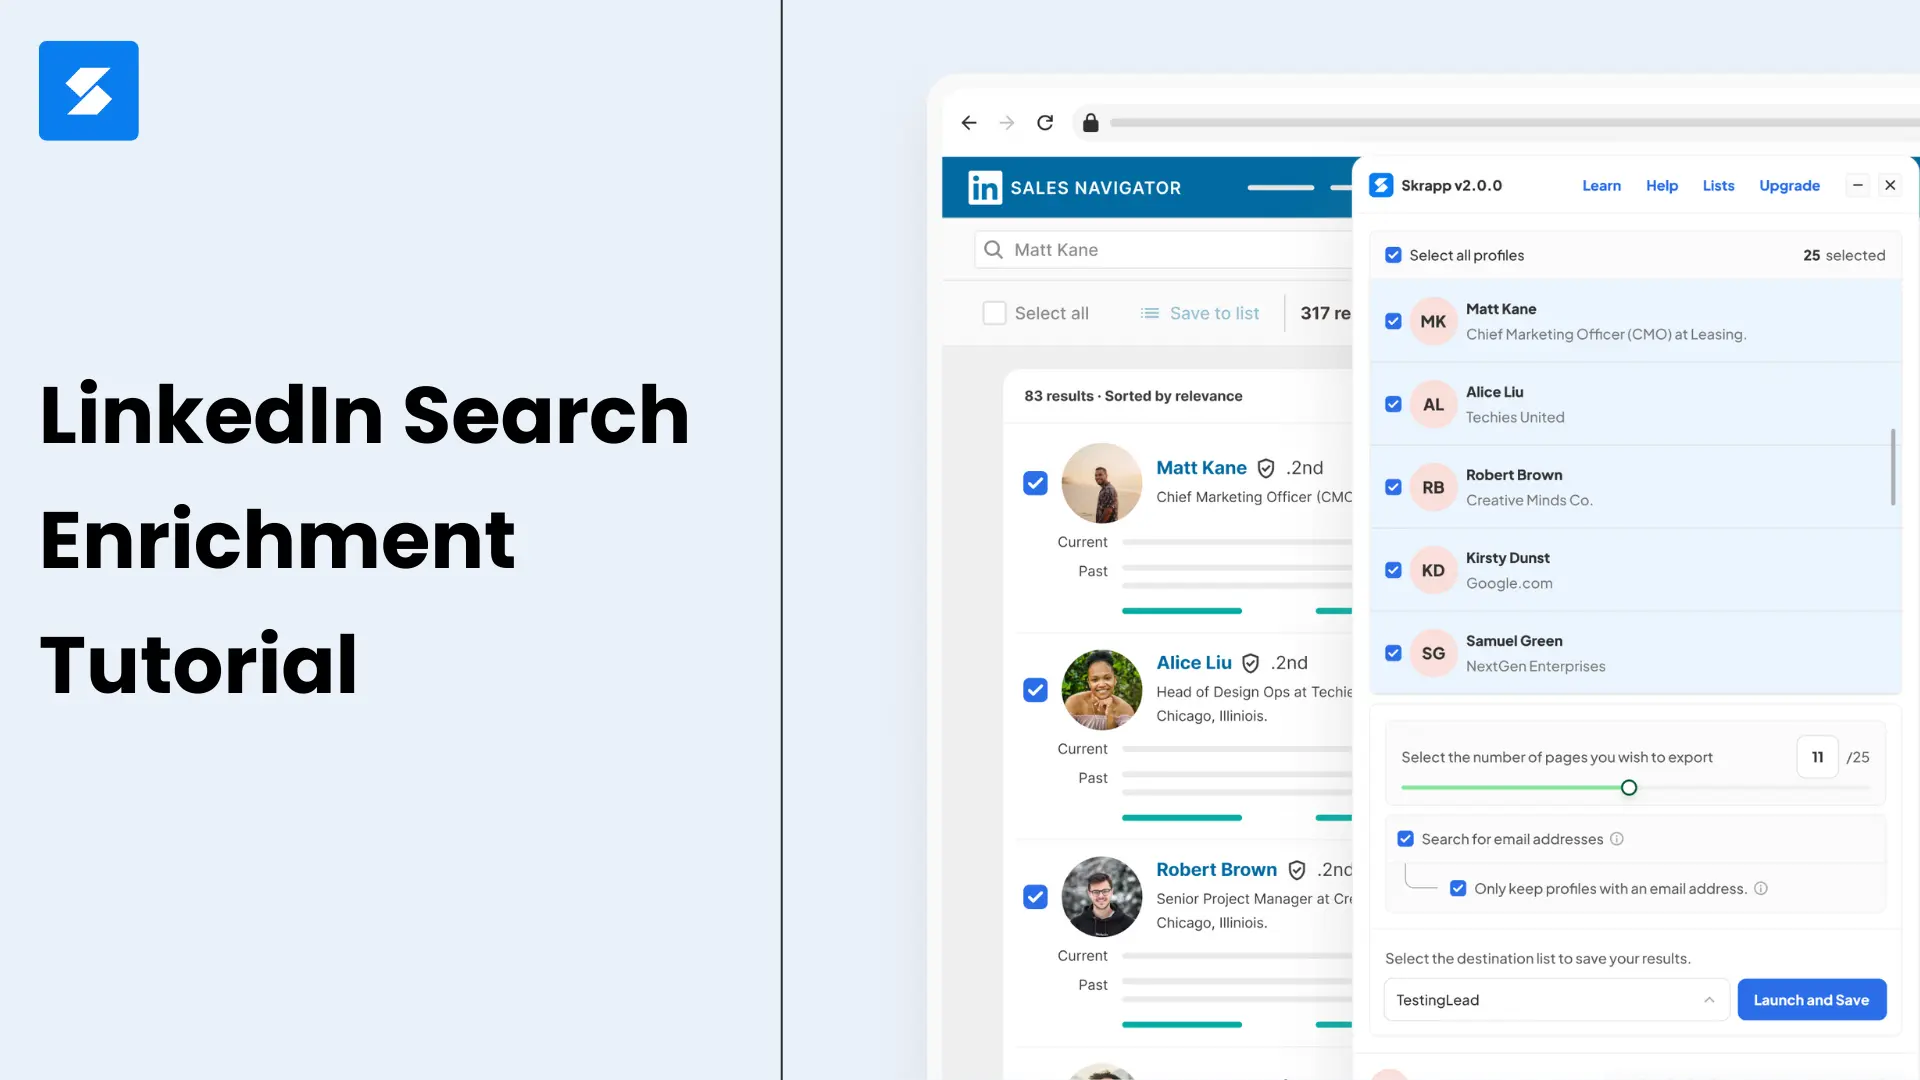Screen dimensions: 1920x1080
Task: Click the LinkedIn Sales Navigator logo
Action: click(x=984, y=187)
